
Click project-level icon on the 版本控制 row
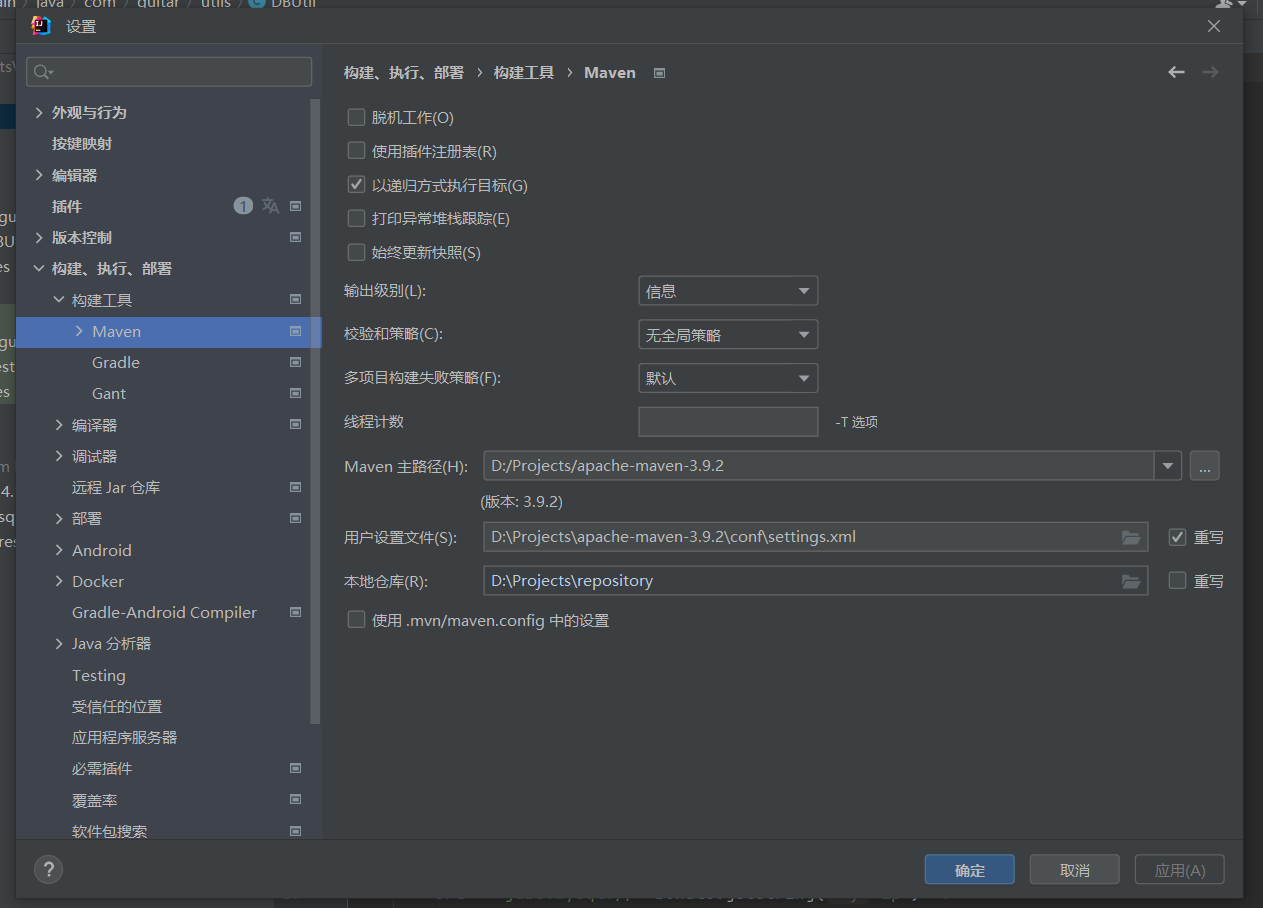[x=295, y=237]
